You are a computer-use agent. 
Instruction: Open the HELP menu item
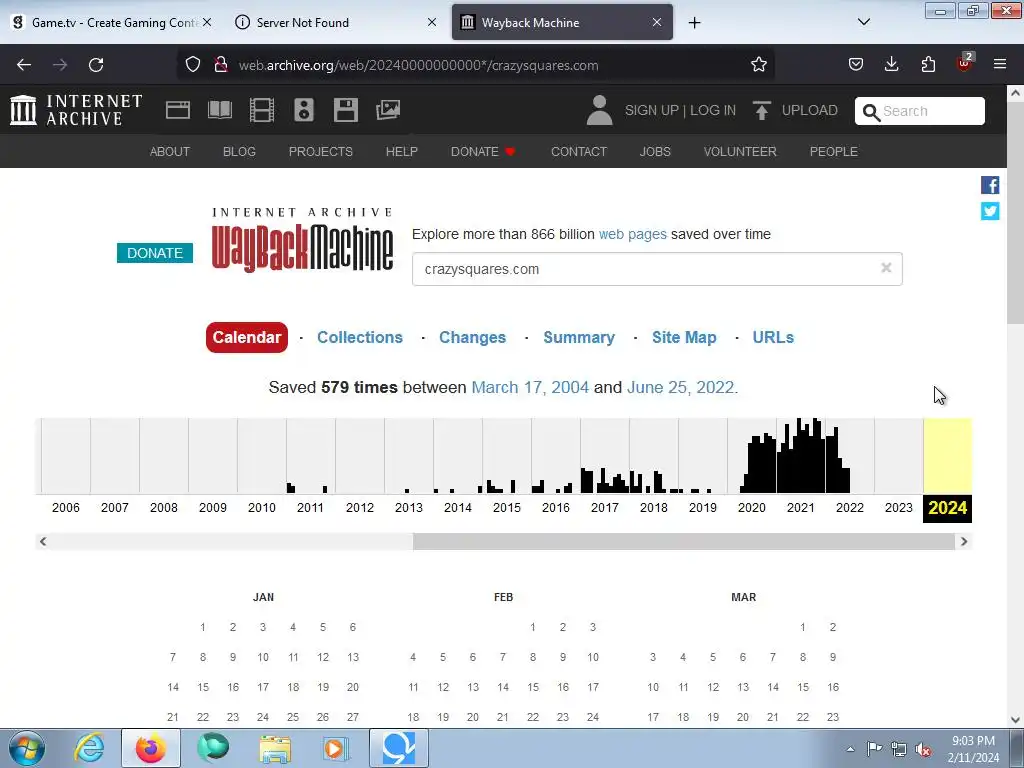pyautogui.click(x=402, y=152)
